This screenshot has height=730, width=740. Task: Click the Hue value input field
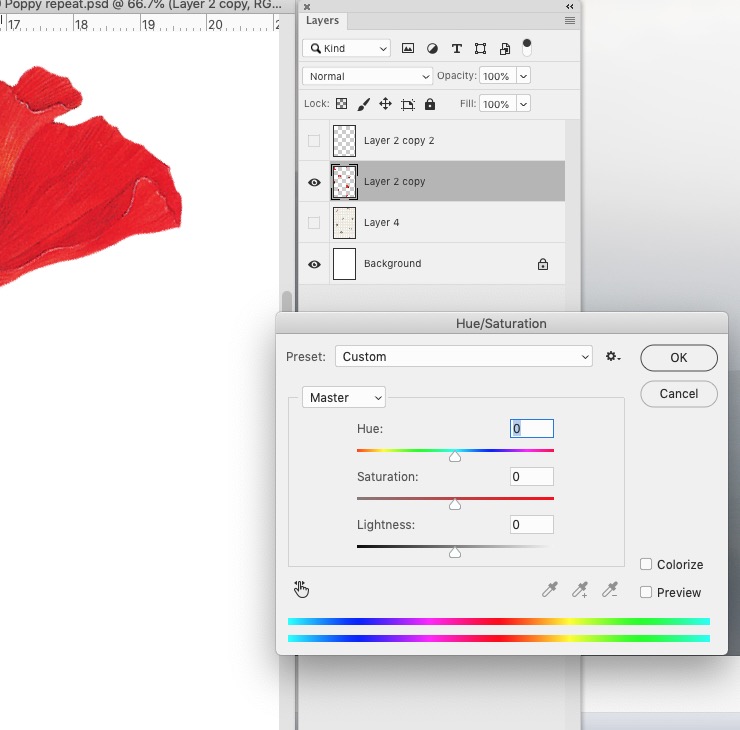(531, 428)
